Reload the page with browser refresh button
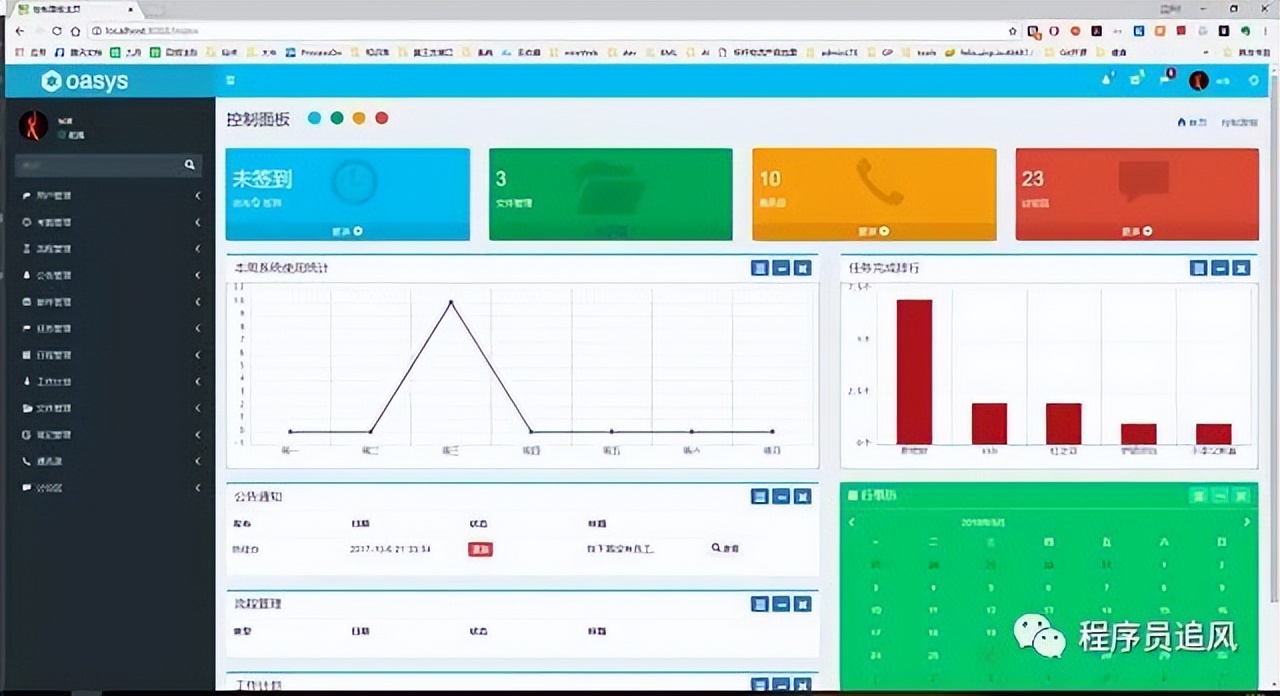The image size is (1280, 696). point(57,31)
